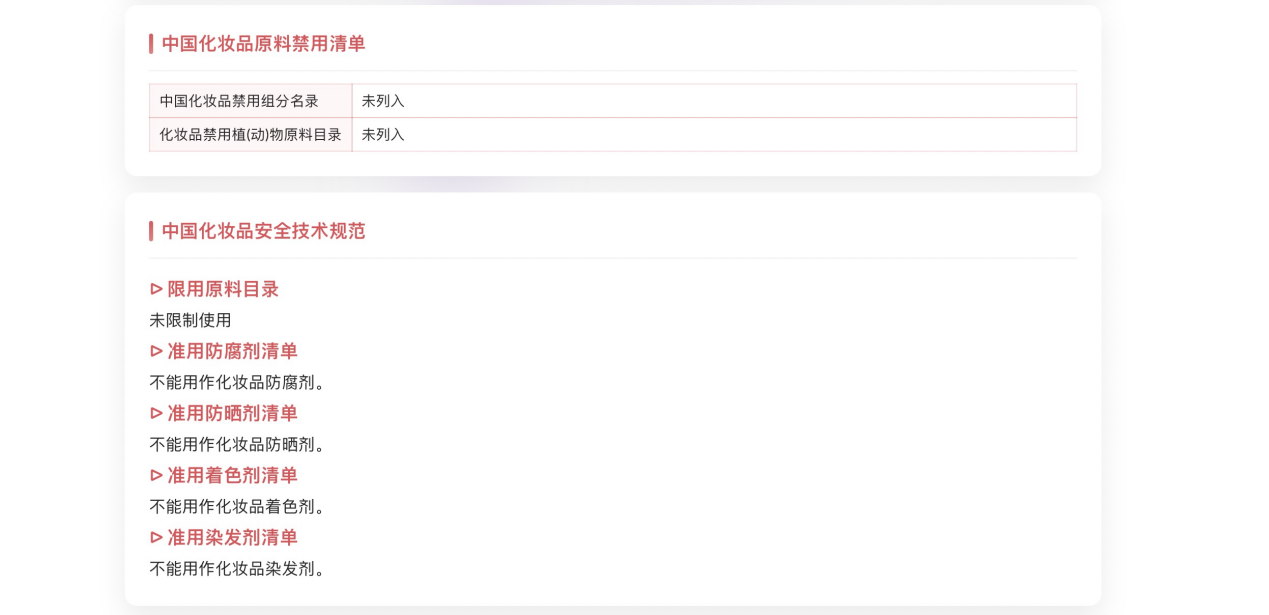
Task: Click the triangle icon before 限用原料目录
Action: [156, 289]
